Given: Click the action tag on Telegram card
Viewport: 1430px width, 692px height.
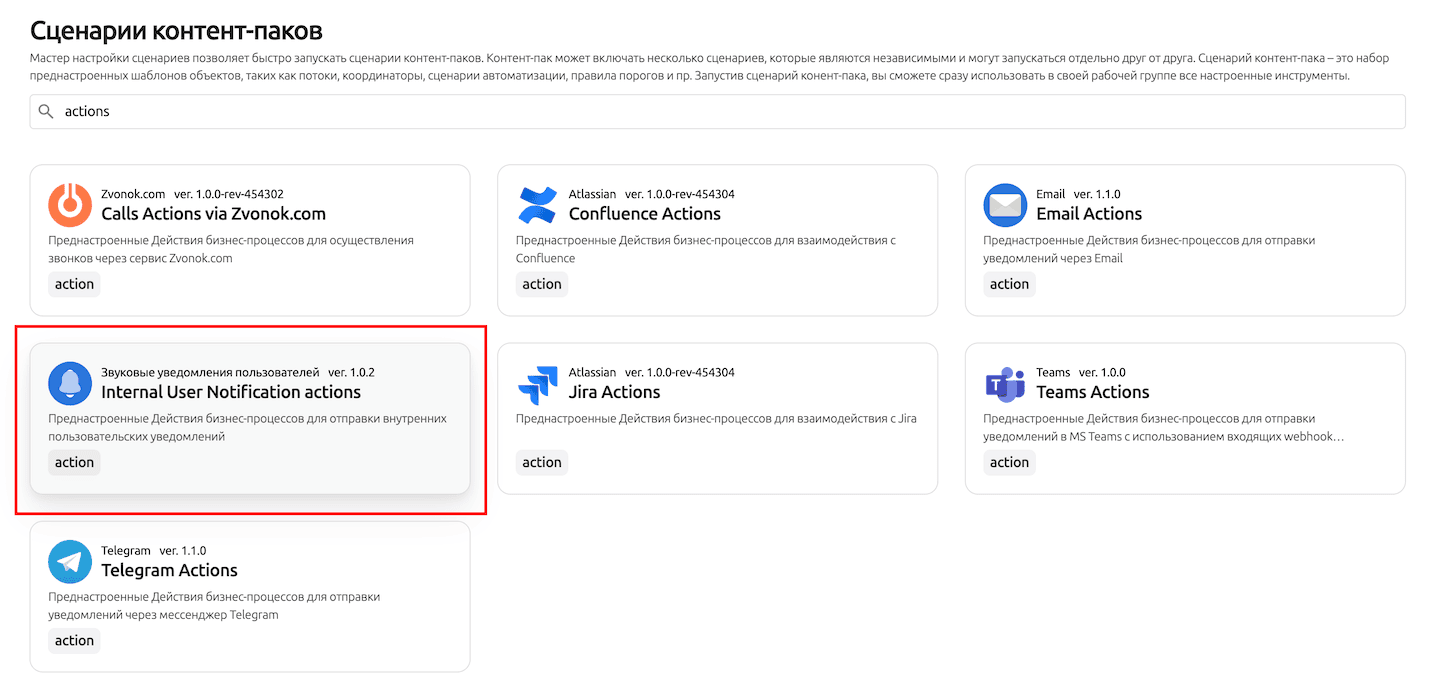Looking at the screenshot, I should tap(74, 640).
